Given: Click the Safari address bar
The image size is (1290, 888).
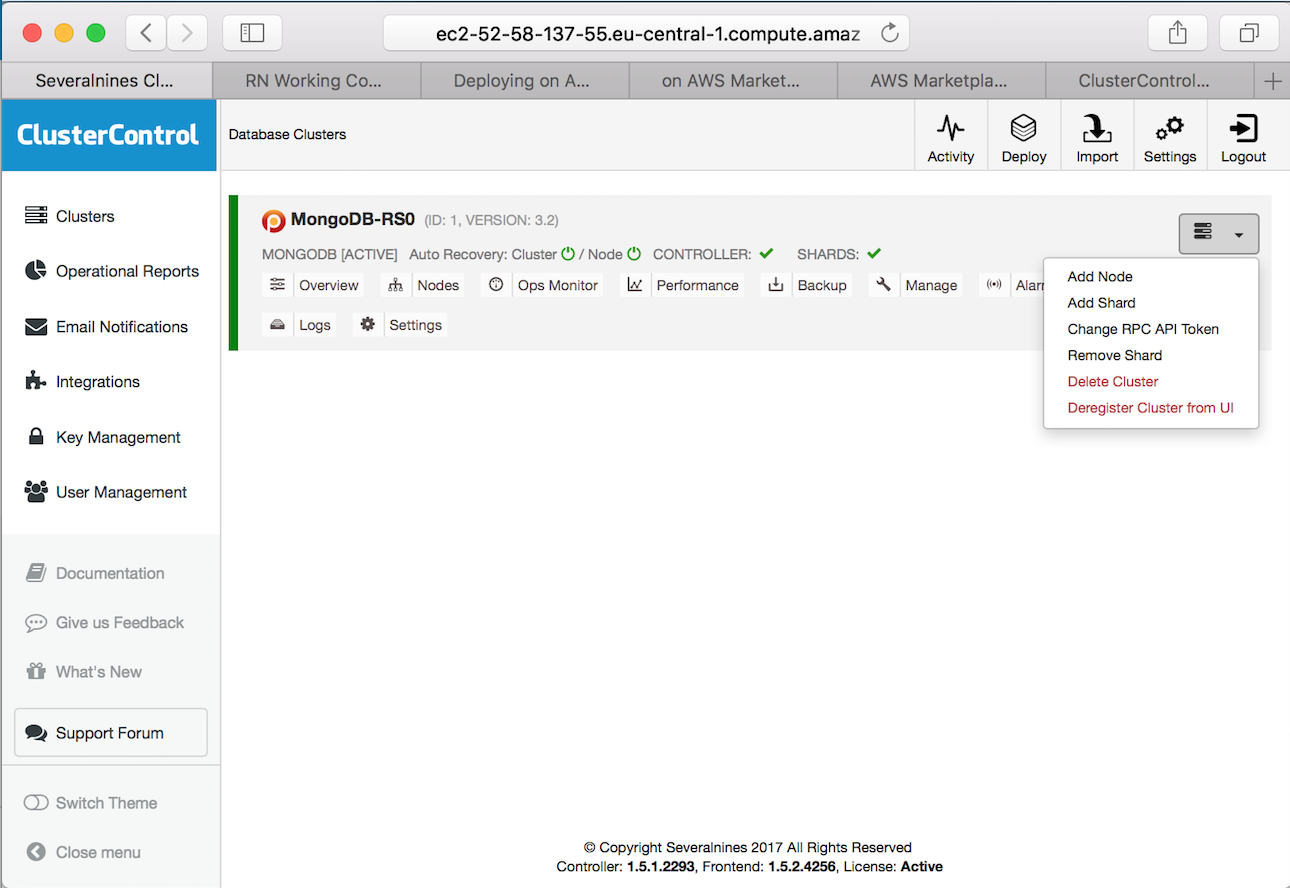Looking at the screenshot, I should [646, 33].
